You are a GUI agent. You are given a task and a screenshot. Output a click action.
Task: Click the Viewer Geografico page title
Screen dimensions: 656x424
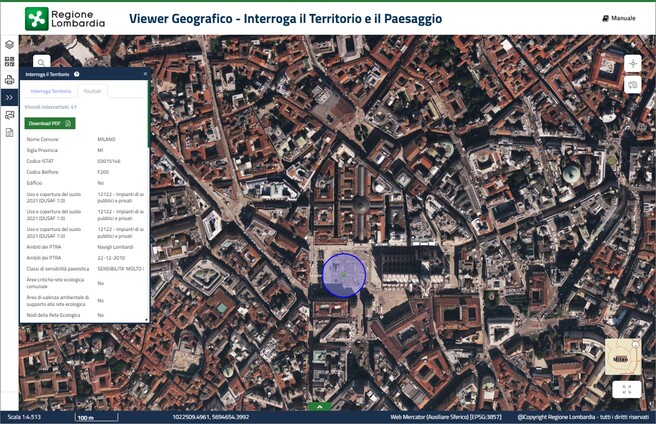[x=285, y=18]
